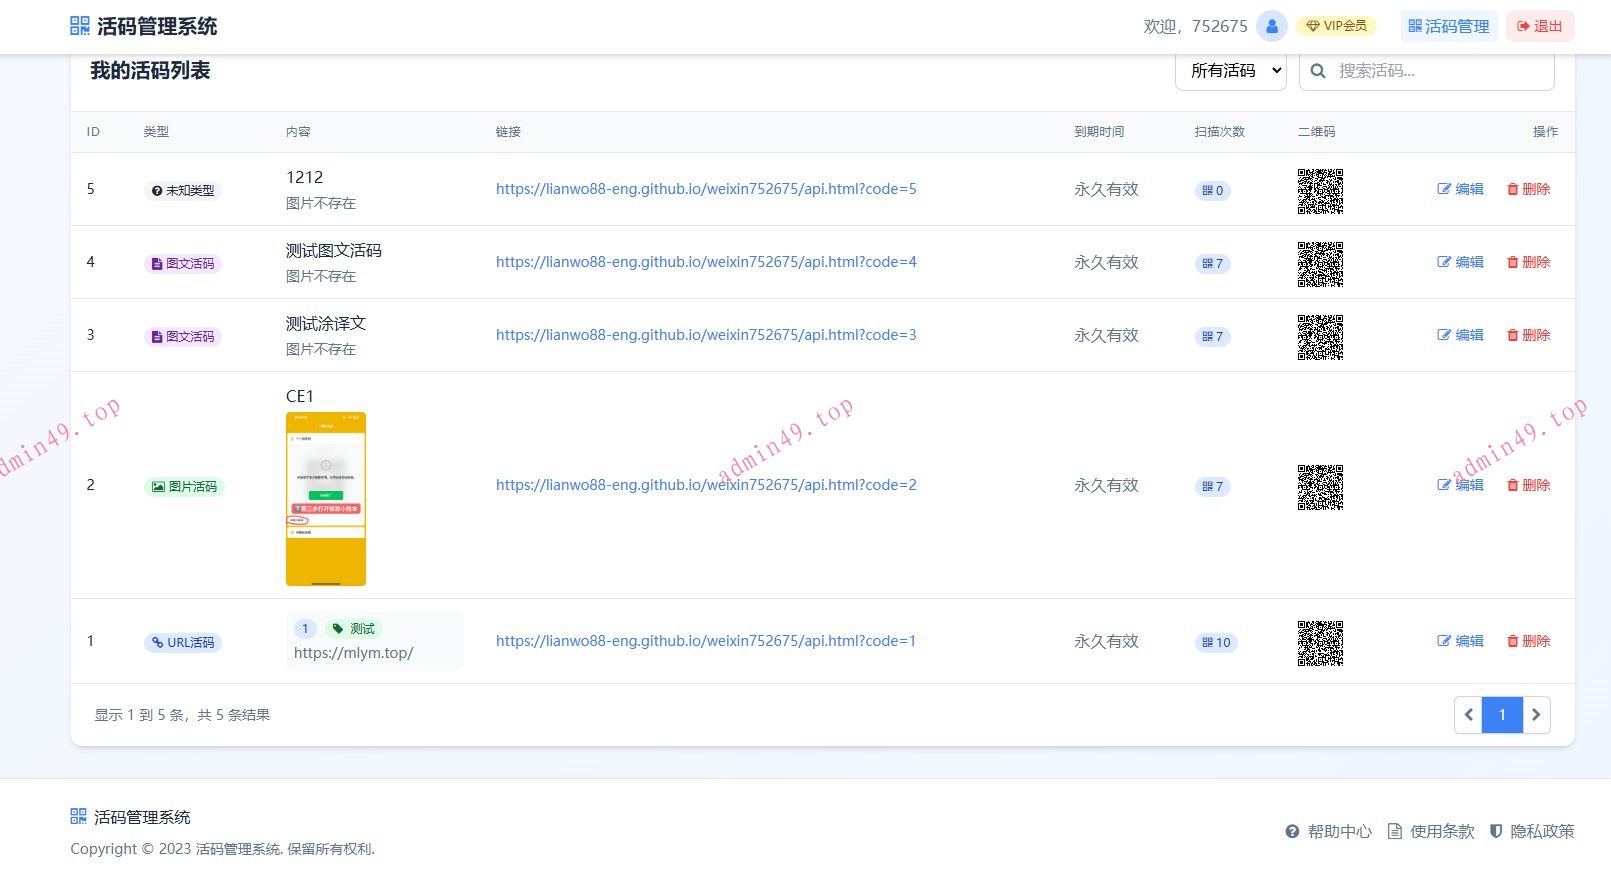
Task: Click the 活码管理系统 logo in header
Action: tap(144, 26)
